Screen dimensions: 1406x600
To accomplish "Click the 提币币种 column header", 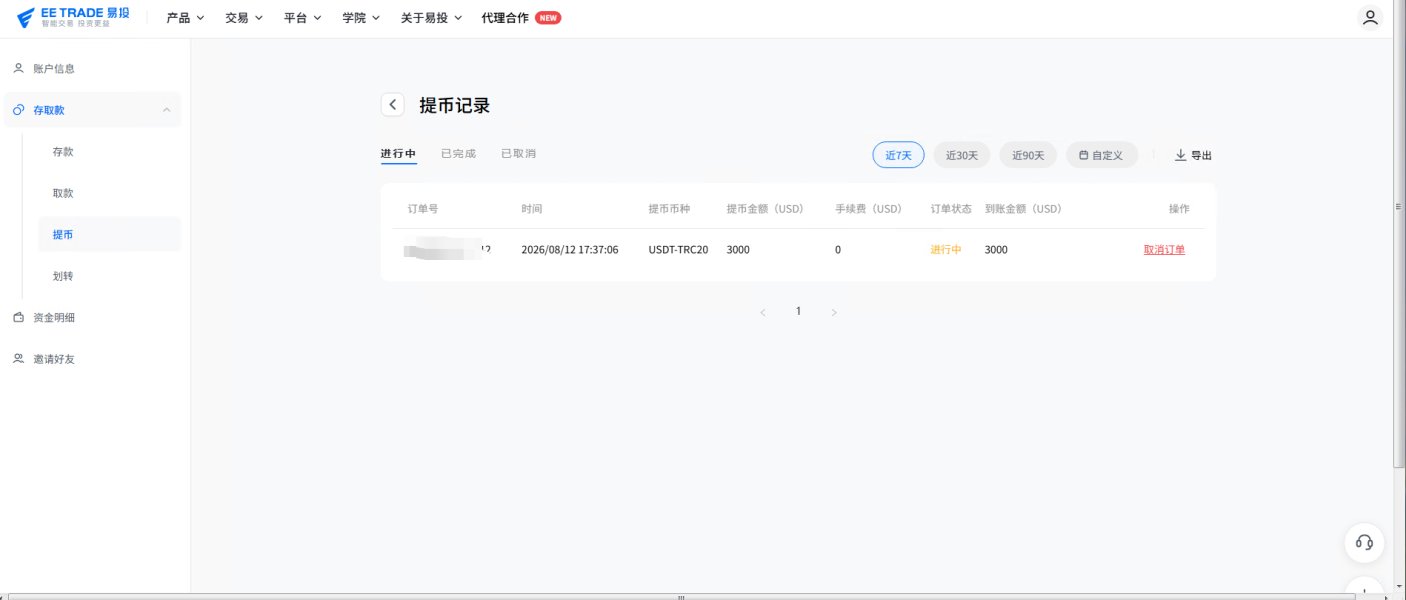I will (669, 209).
